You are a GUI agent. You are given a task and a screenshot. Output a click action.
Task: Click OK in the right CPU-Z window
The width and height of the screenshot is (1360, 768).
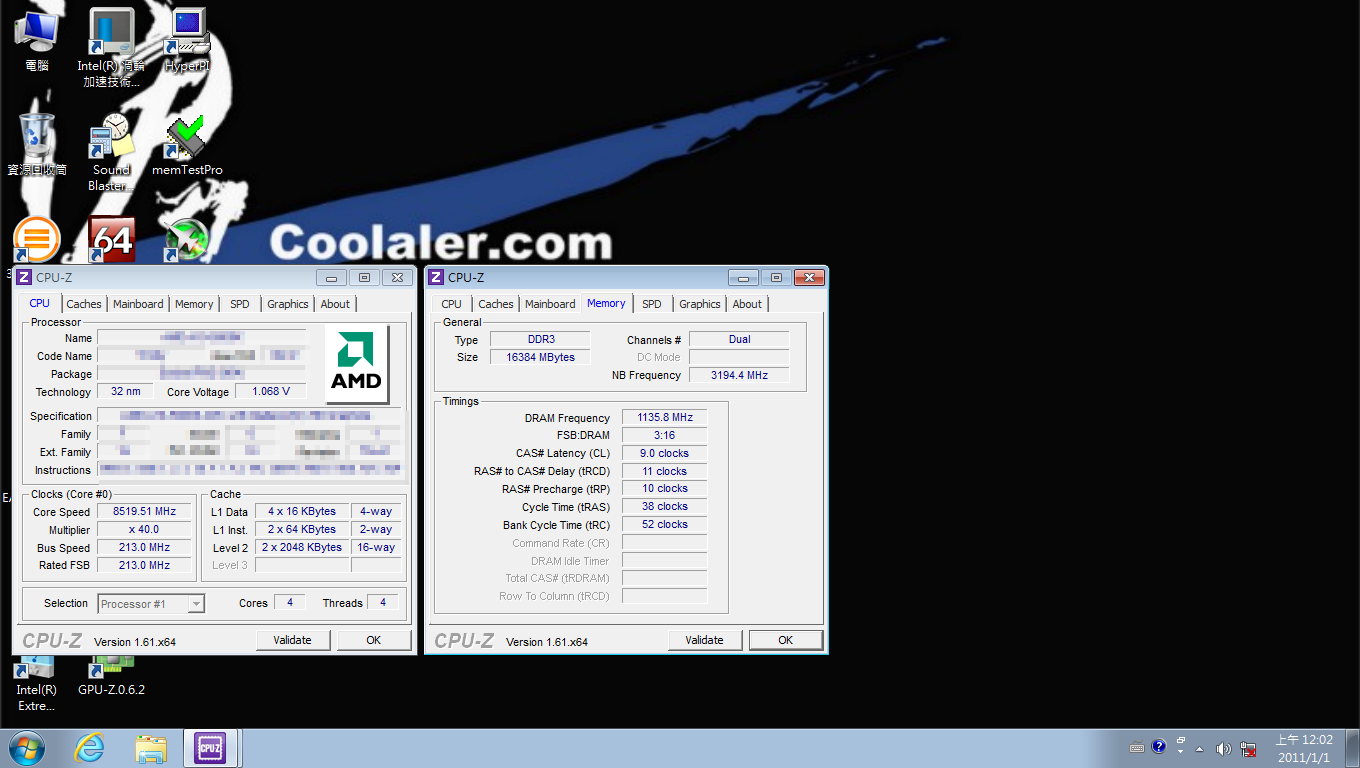point(786,640)
